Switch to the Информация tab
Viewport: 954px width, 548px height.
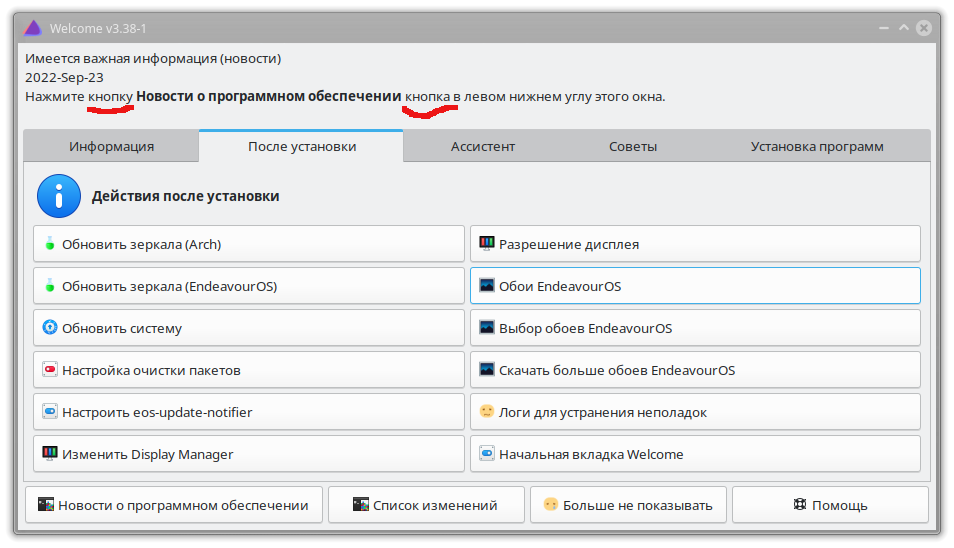pos(111,147)
